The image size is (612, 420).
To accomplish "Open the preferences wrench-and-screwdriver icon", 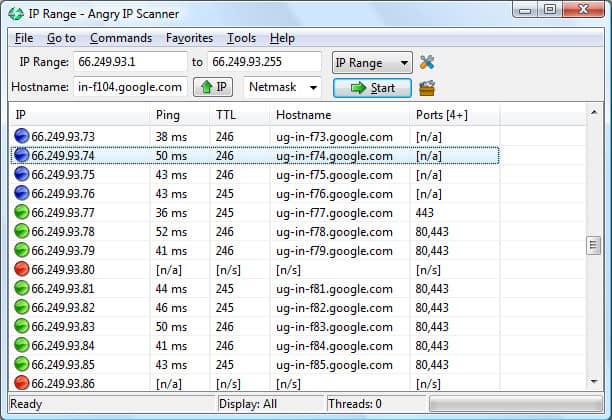I will coord(427,62).
